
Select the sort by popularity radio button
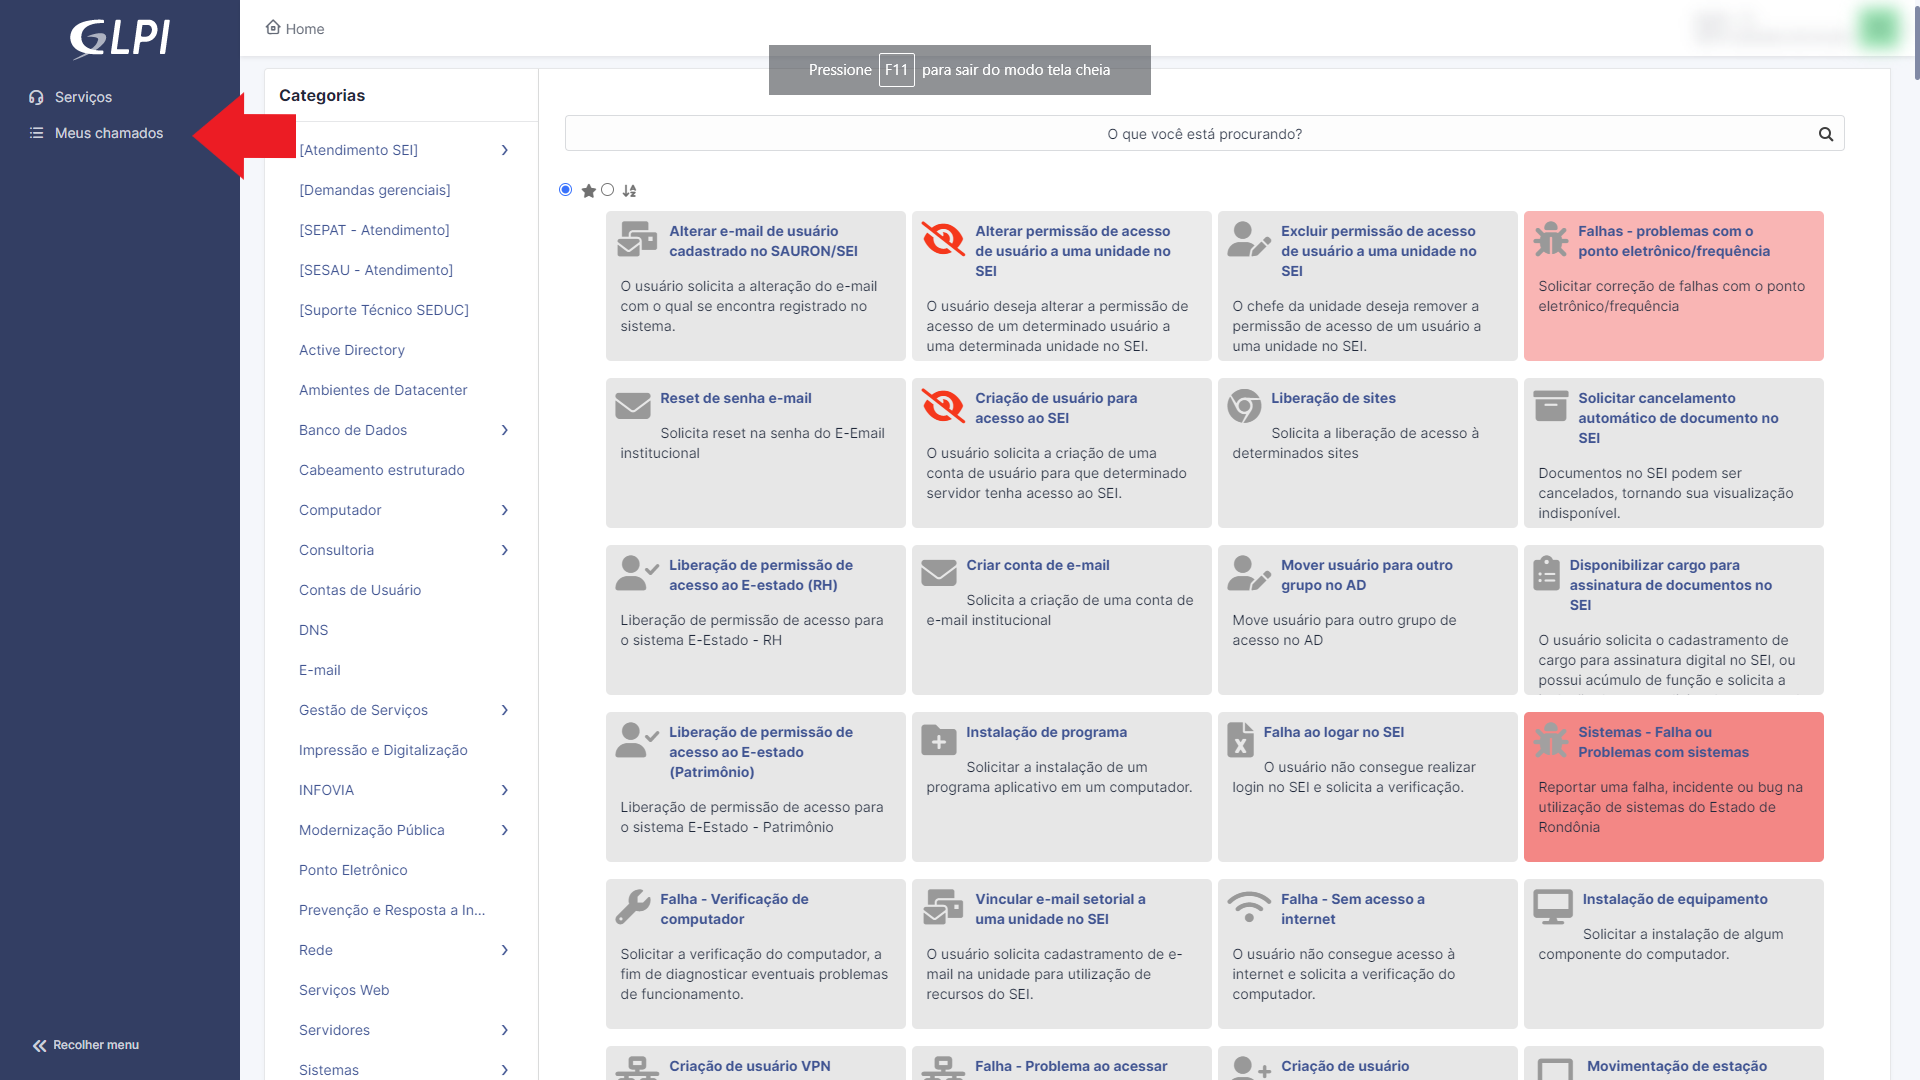click(566, 190)
